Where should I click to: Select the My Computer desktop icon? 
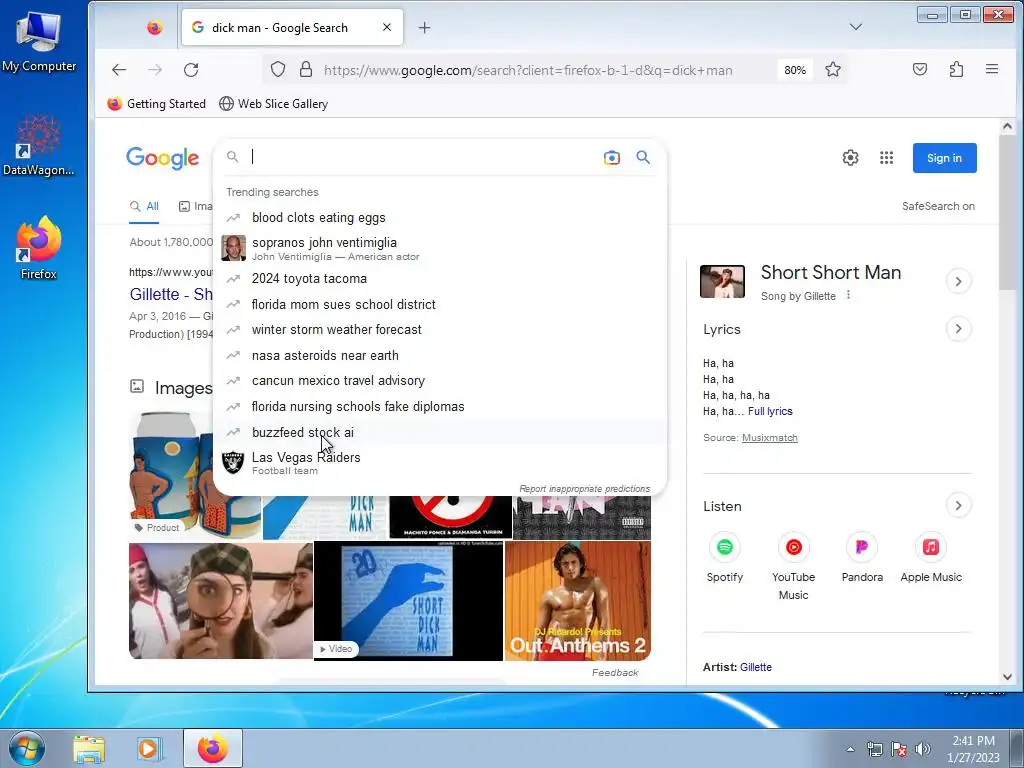[x=39, y=41]
